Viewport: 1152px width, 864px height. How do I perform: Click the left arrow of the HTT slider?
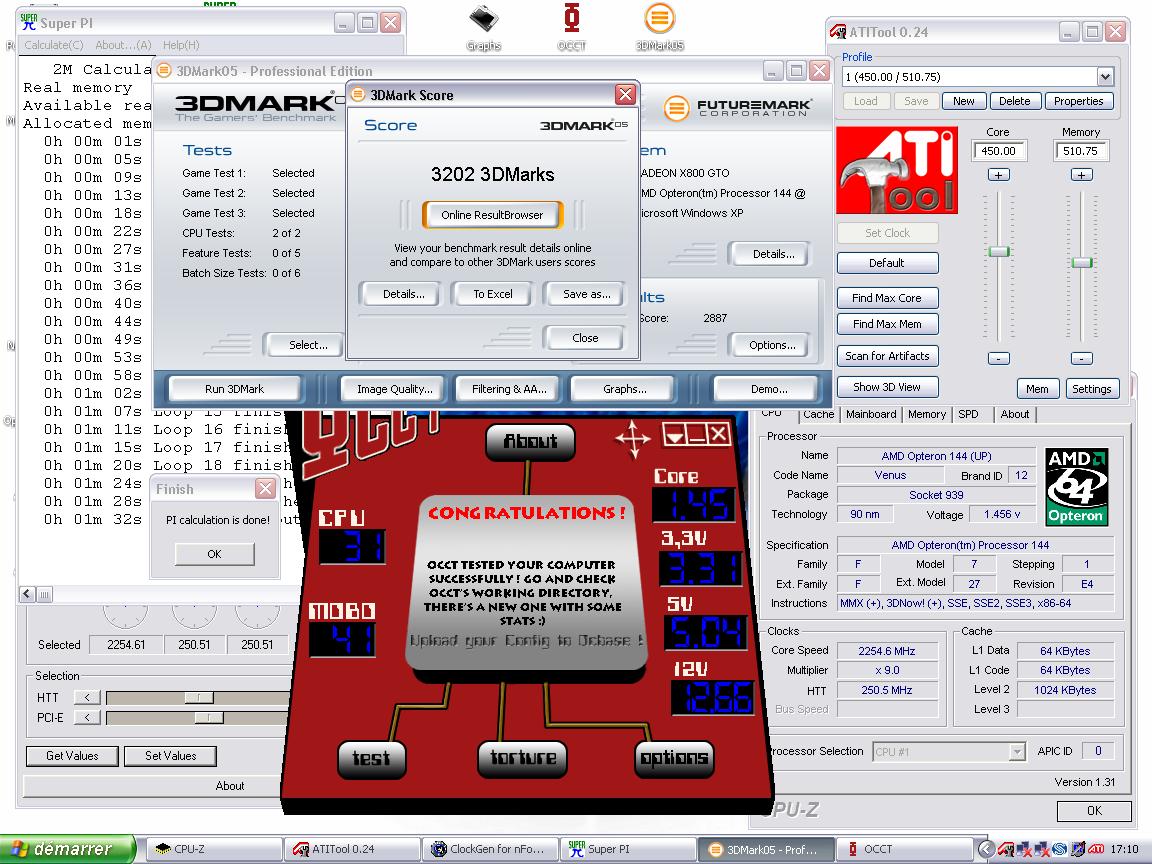pos(87,697)
